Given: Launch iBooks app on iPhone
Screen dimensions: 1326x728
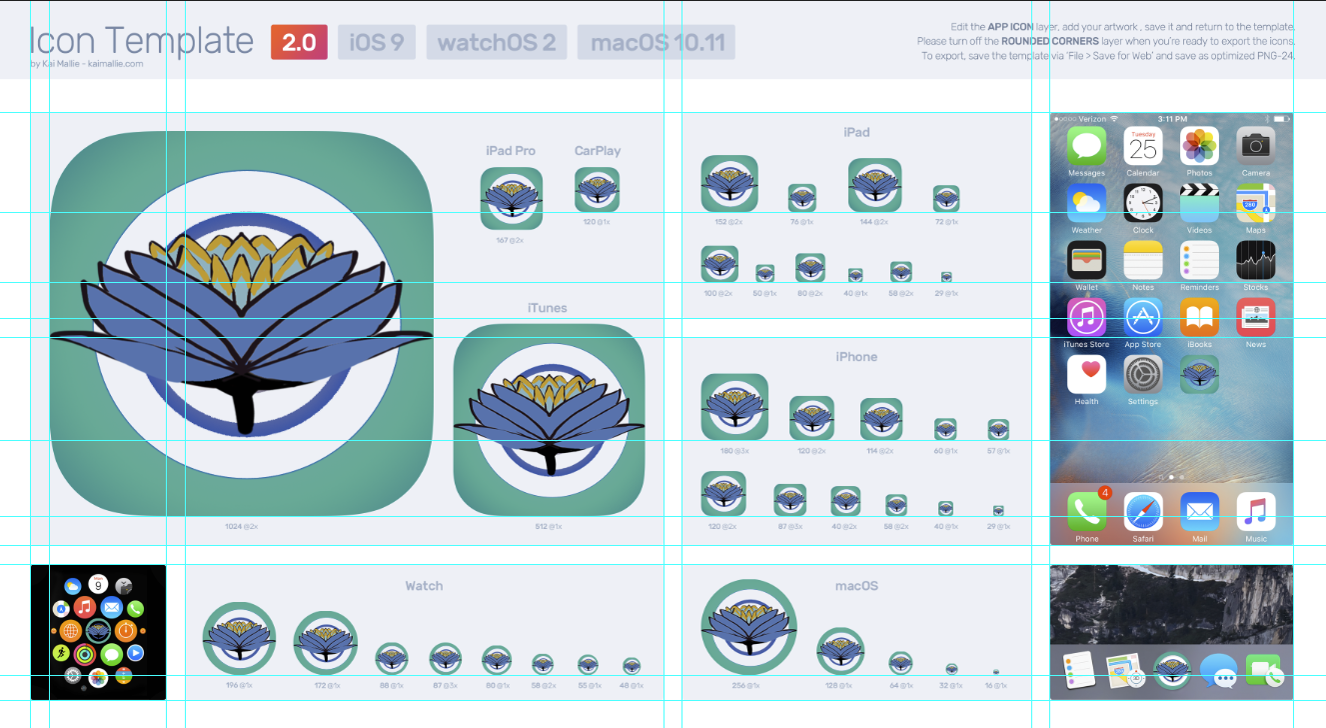Looking at the screenshot, I should [x=1199, y=317].
